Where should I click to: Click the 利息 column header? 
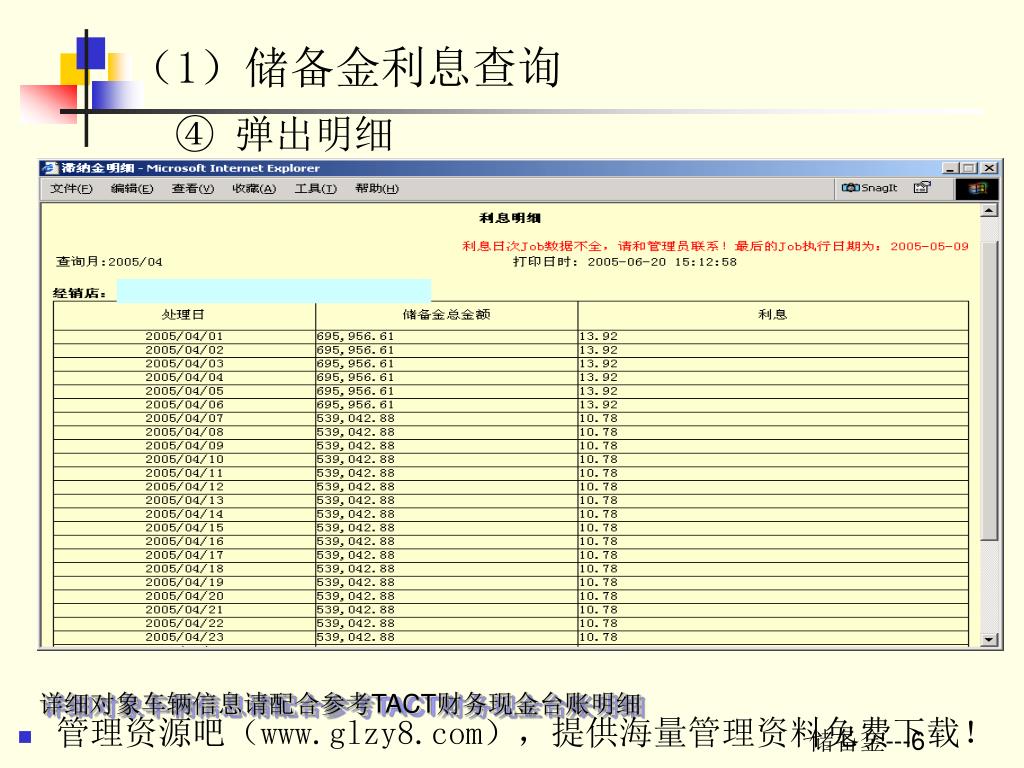[773, 315]
